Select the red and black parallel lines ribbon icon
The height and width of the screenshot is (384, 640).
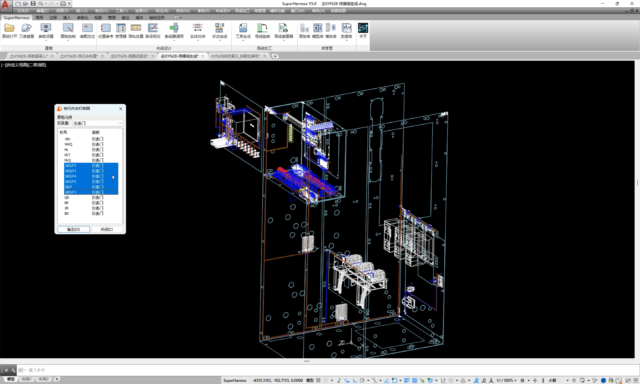[x=198, y=28]
